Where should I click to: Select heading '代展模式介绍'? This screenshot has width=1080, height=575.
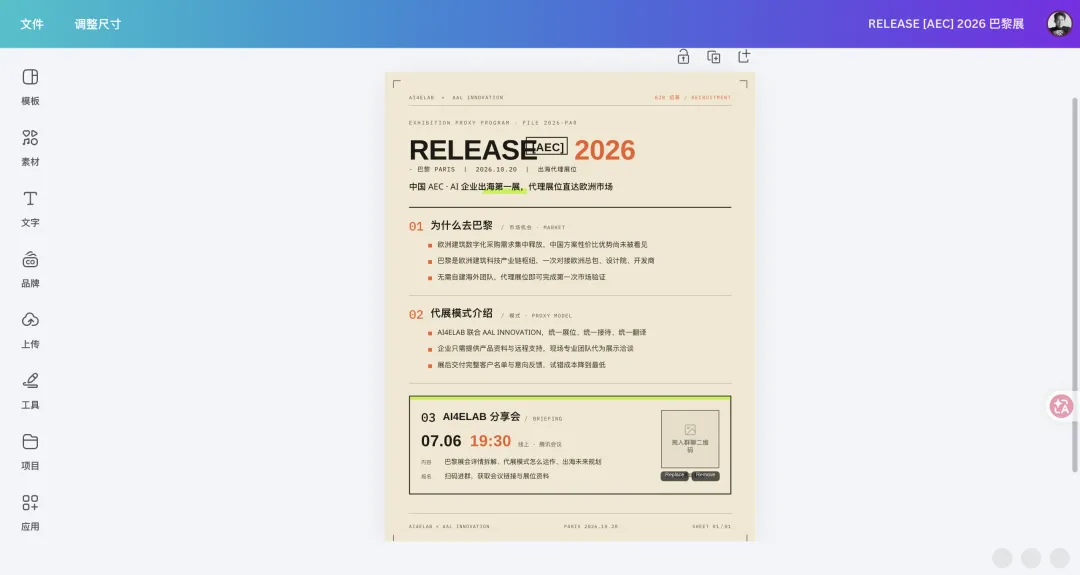click(461, 313)
